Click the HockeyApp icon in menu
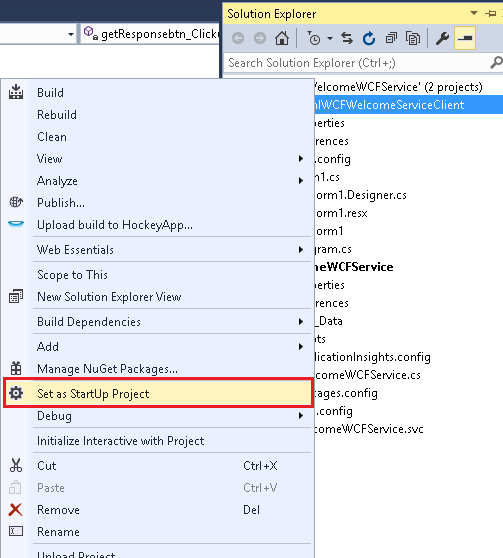Screen dimensions: 503x558 pyautogui.click(x=16, y=223)
